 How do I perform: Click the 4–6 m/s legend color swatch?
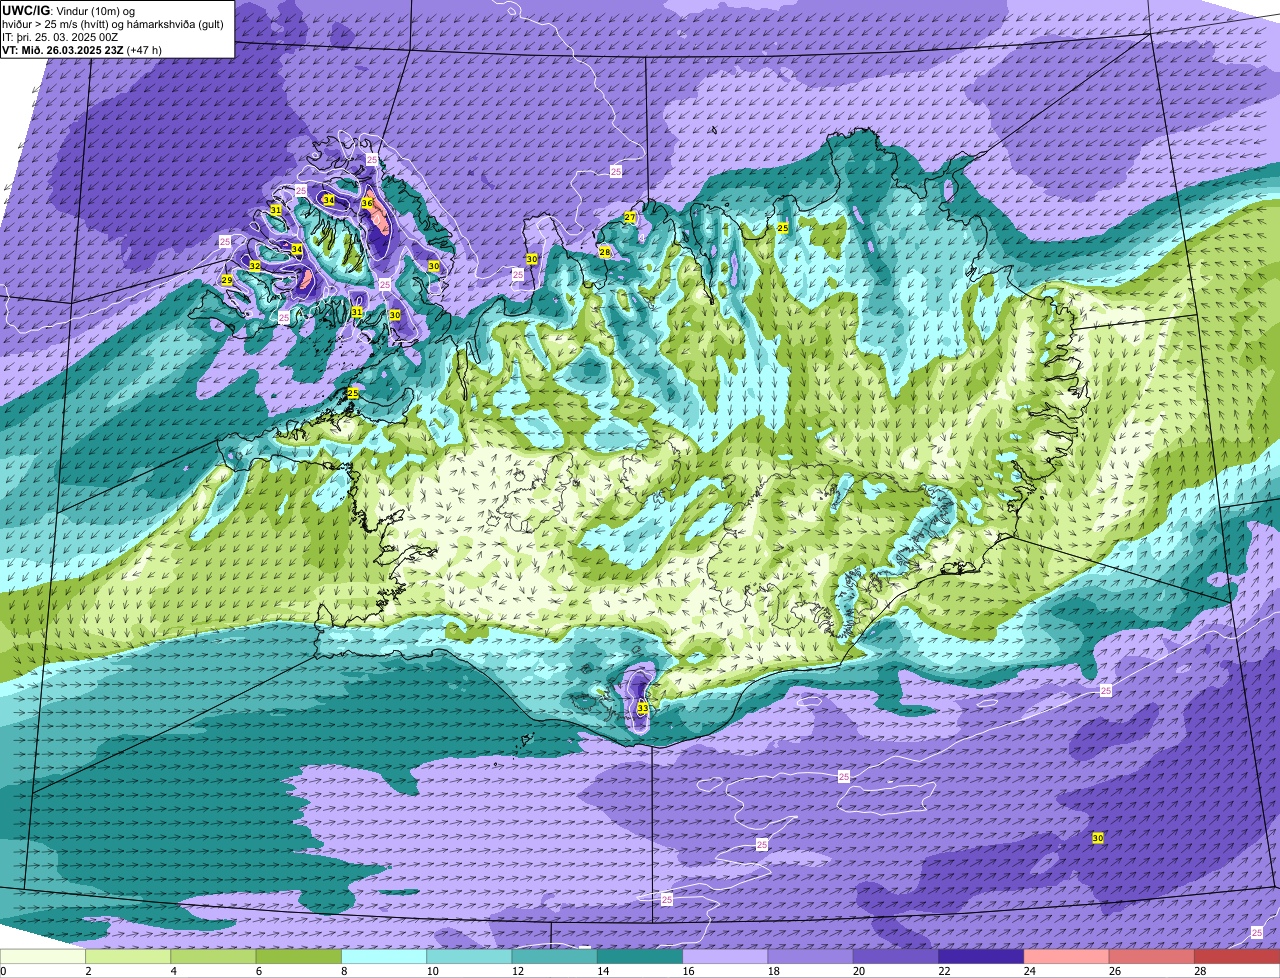[x=213, y=956]
